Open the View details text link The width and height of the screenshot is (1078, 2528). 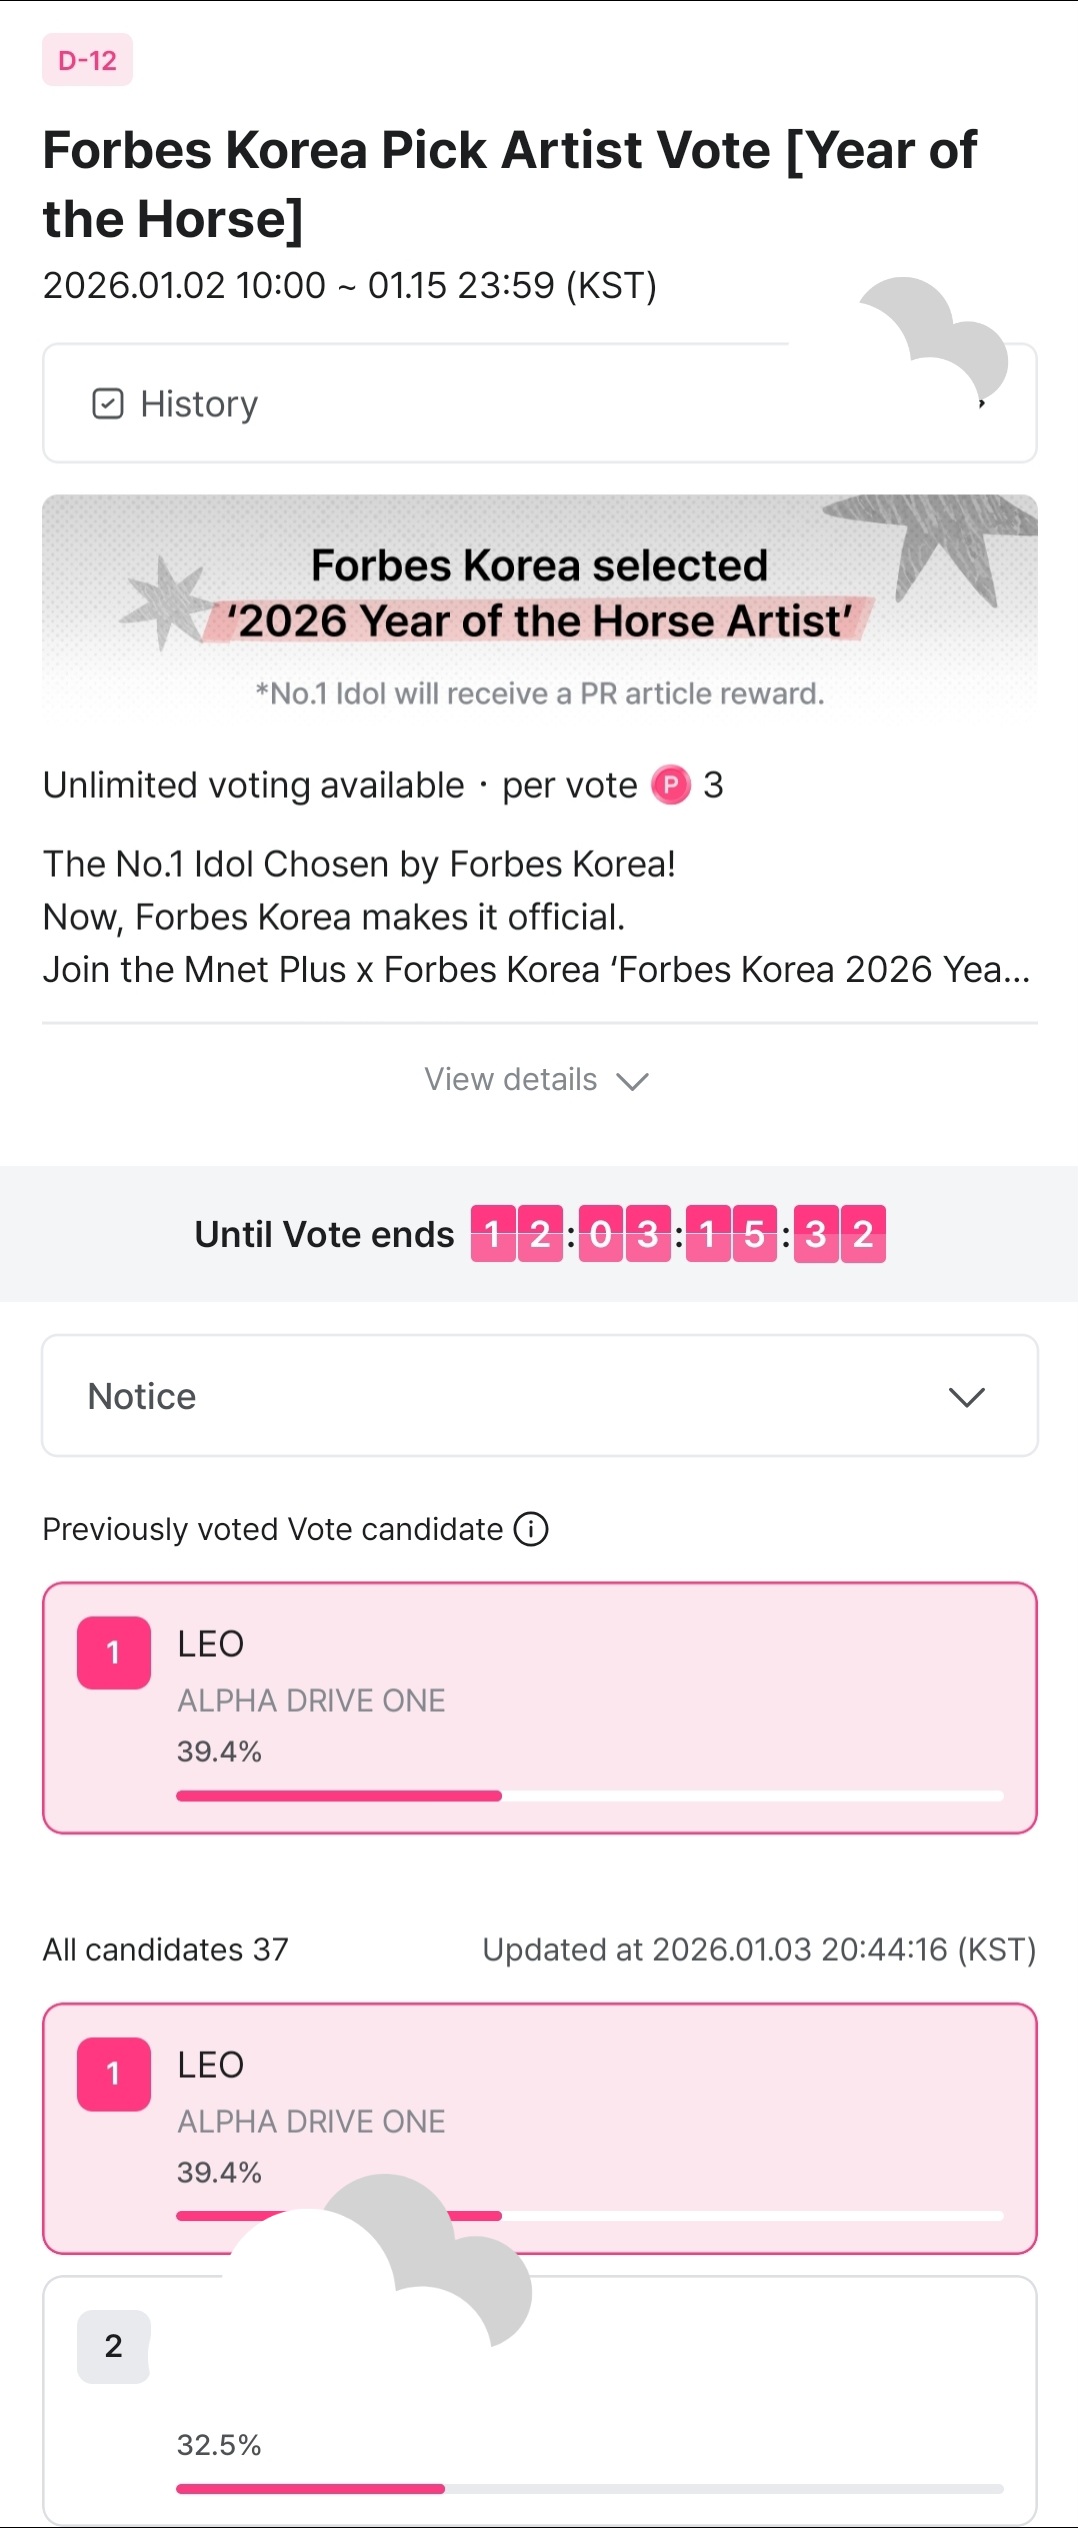point(511,1080)
